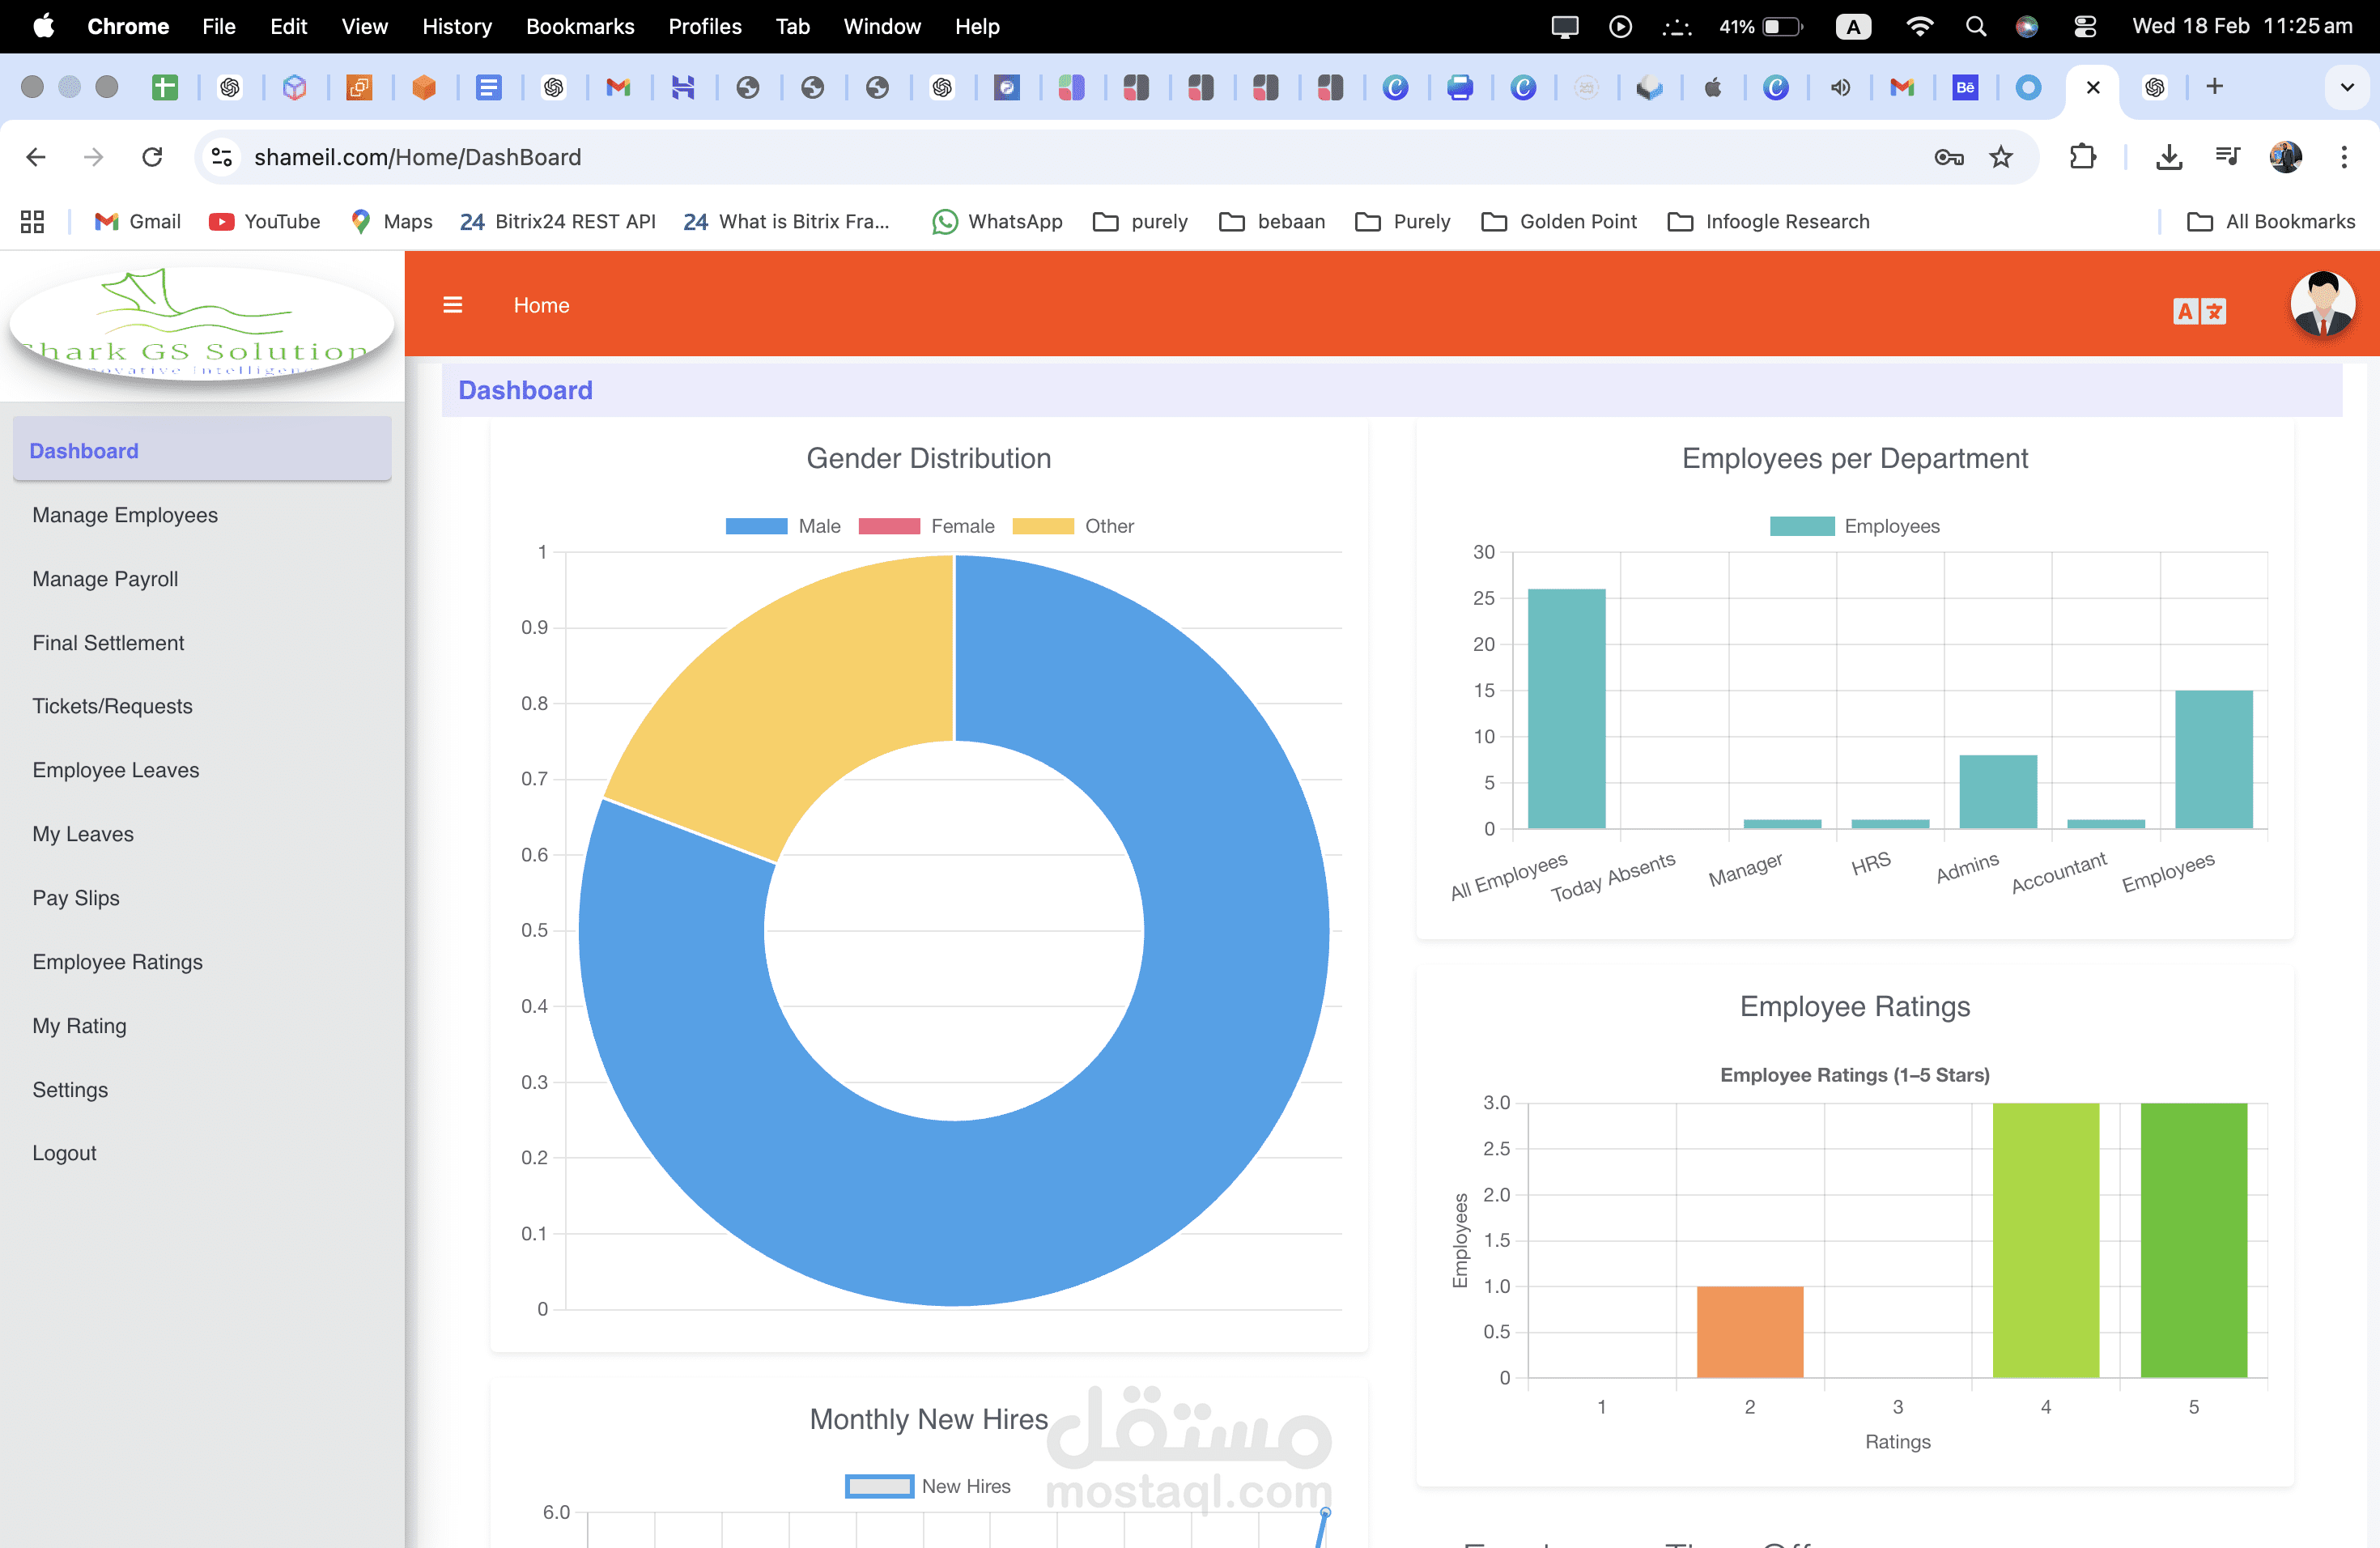Screen dimensions: 2380x1548
Task: Open the password key icon in the address bar
Action: tap(1948, 157)
